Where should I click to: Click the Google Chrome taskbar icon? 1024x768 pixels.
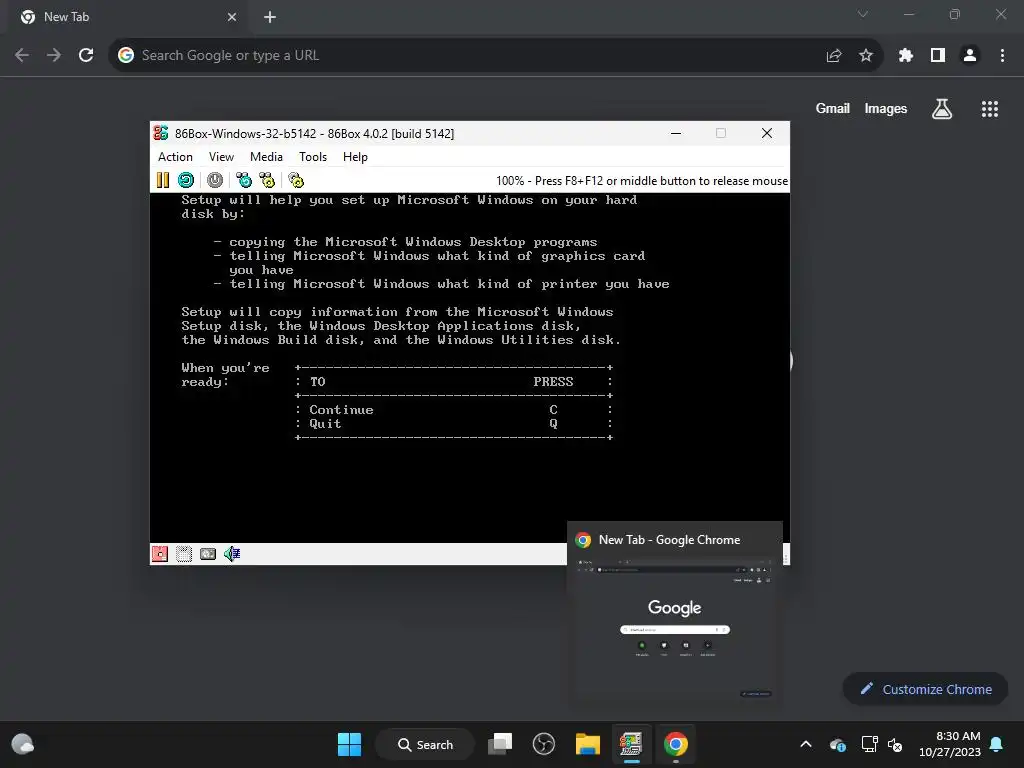click(676, 744)
